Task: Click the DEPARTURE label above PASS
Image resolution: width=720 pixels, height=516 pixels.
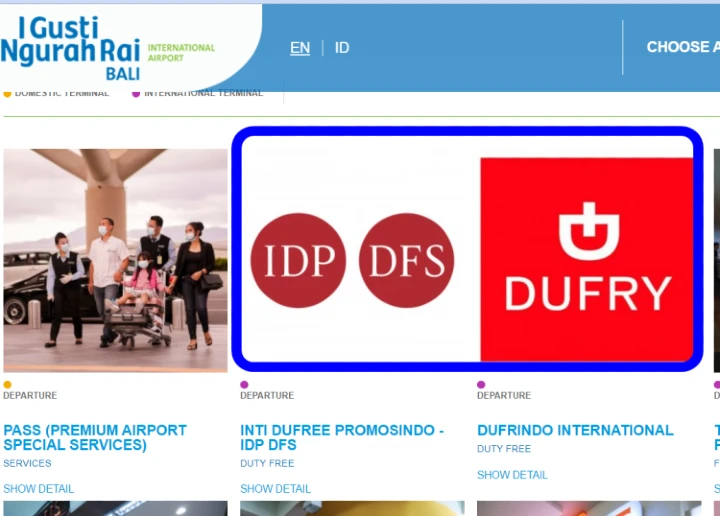Action: click(30, 395)
